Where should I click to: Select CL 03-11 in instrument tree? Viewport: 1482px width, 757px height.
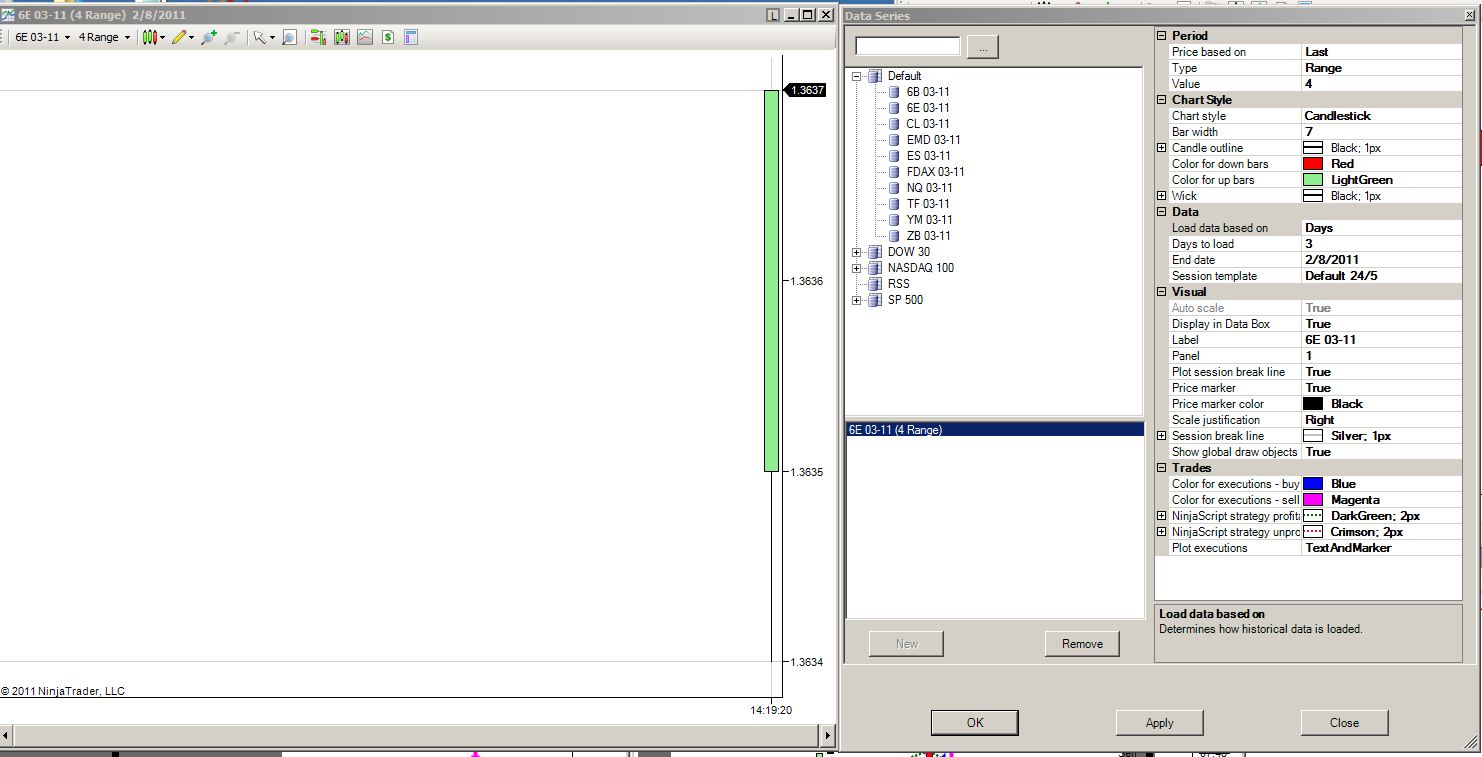click(928, 124)
